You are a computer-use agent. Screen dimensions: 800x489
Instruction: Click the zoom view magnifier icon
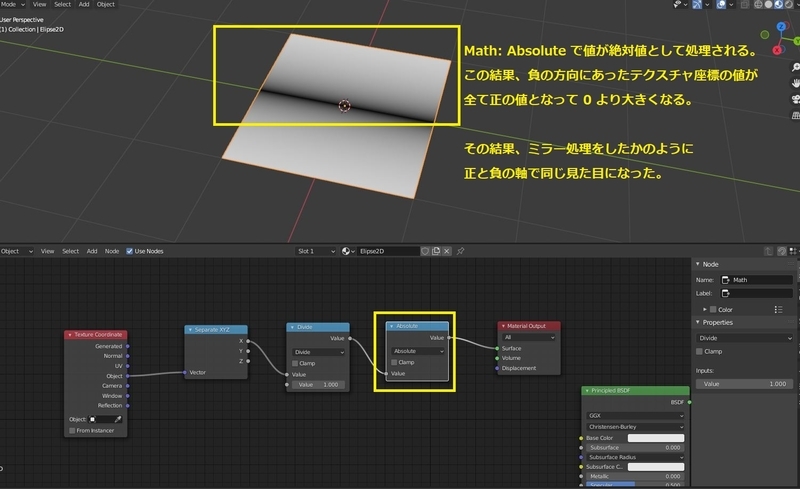tap(795, 67)
